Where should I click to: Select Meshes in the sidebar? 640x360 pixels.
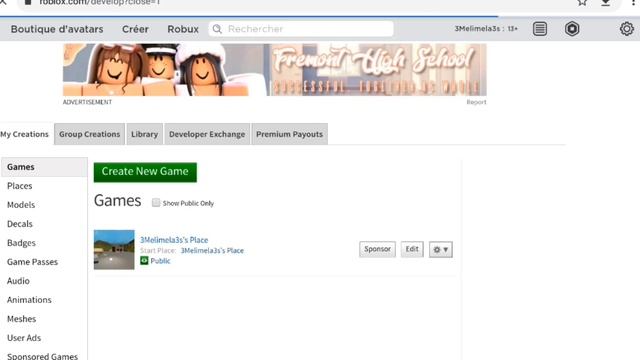click(21, 319)
